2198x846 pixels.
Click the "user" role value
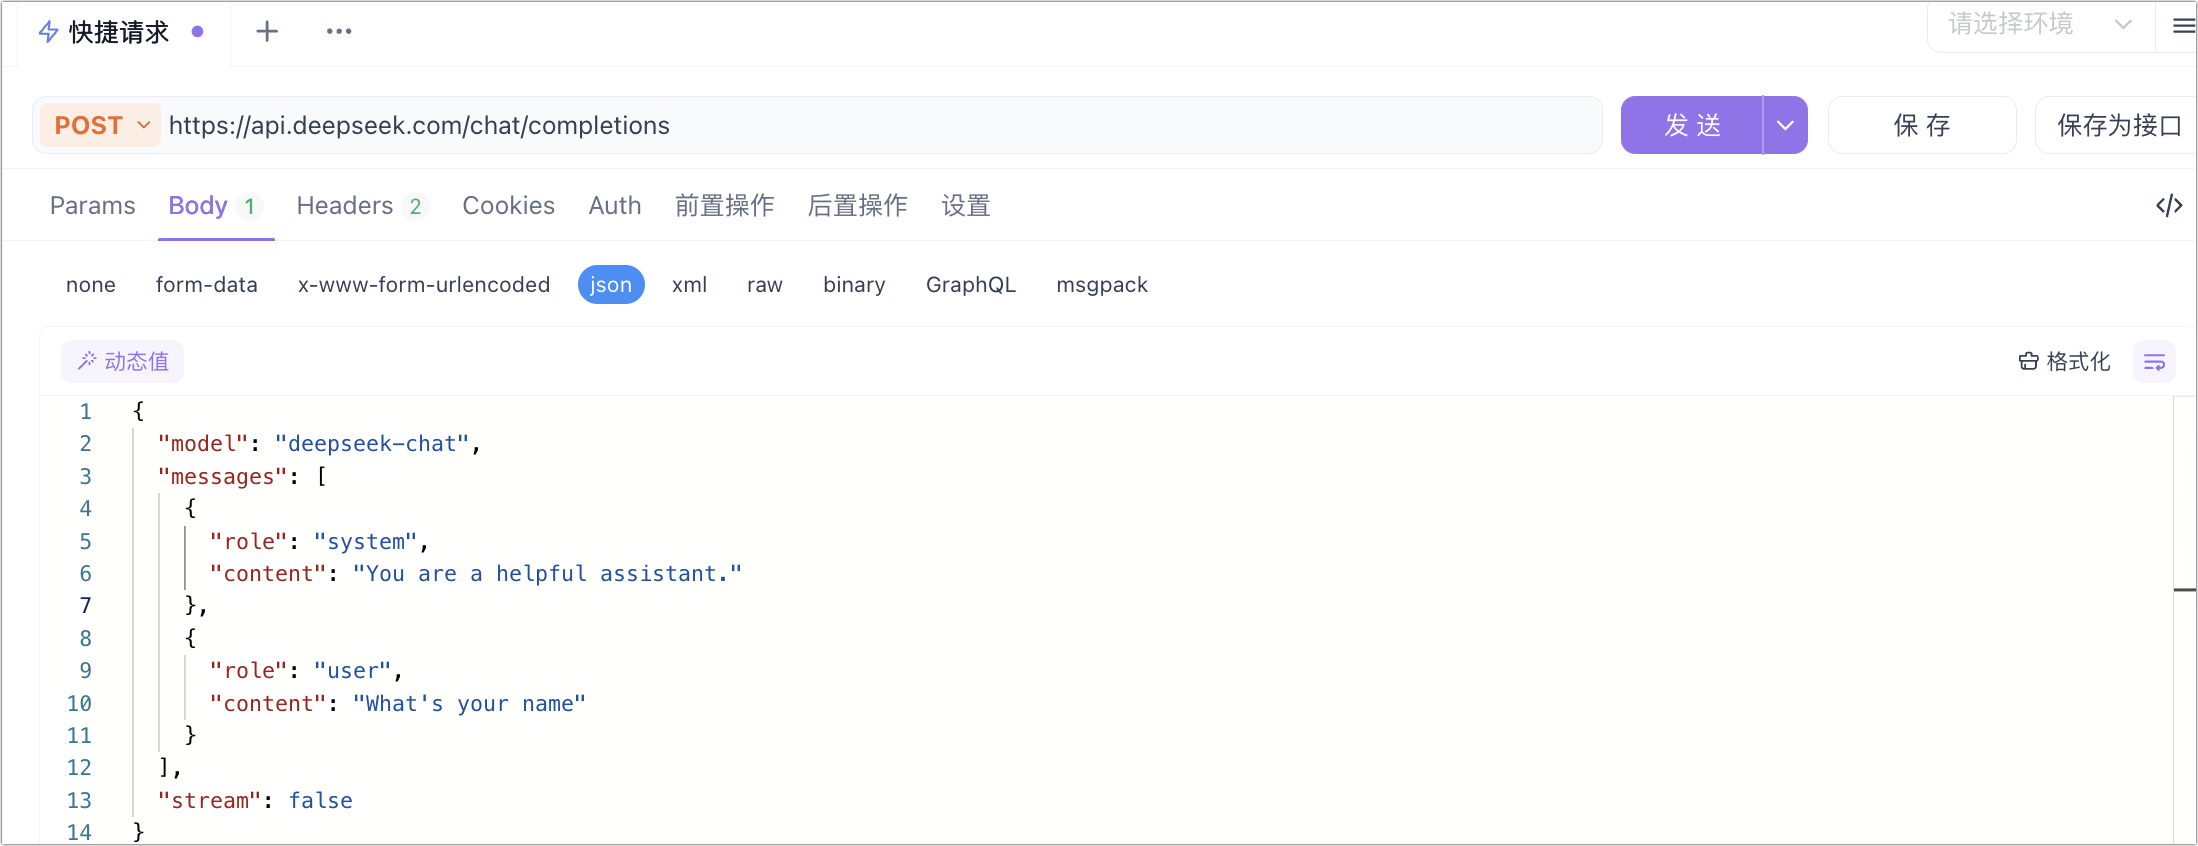(x=353, y=671)
